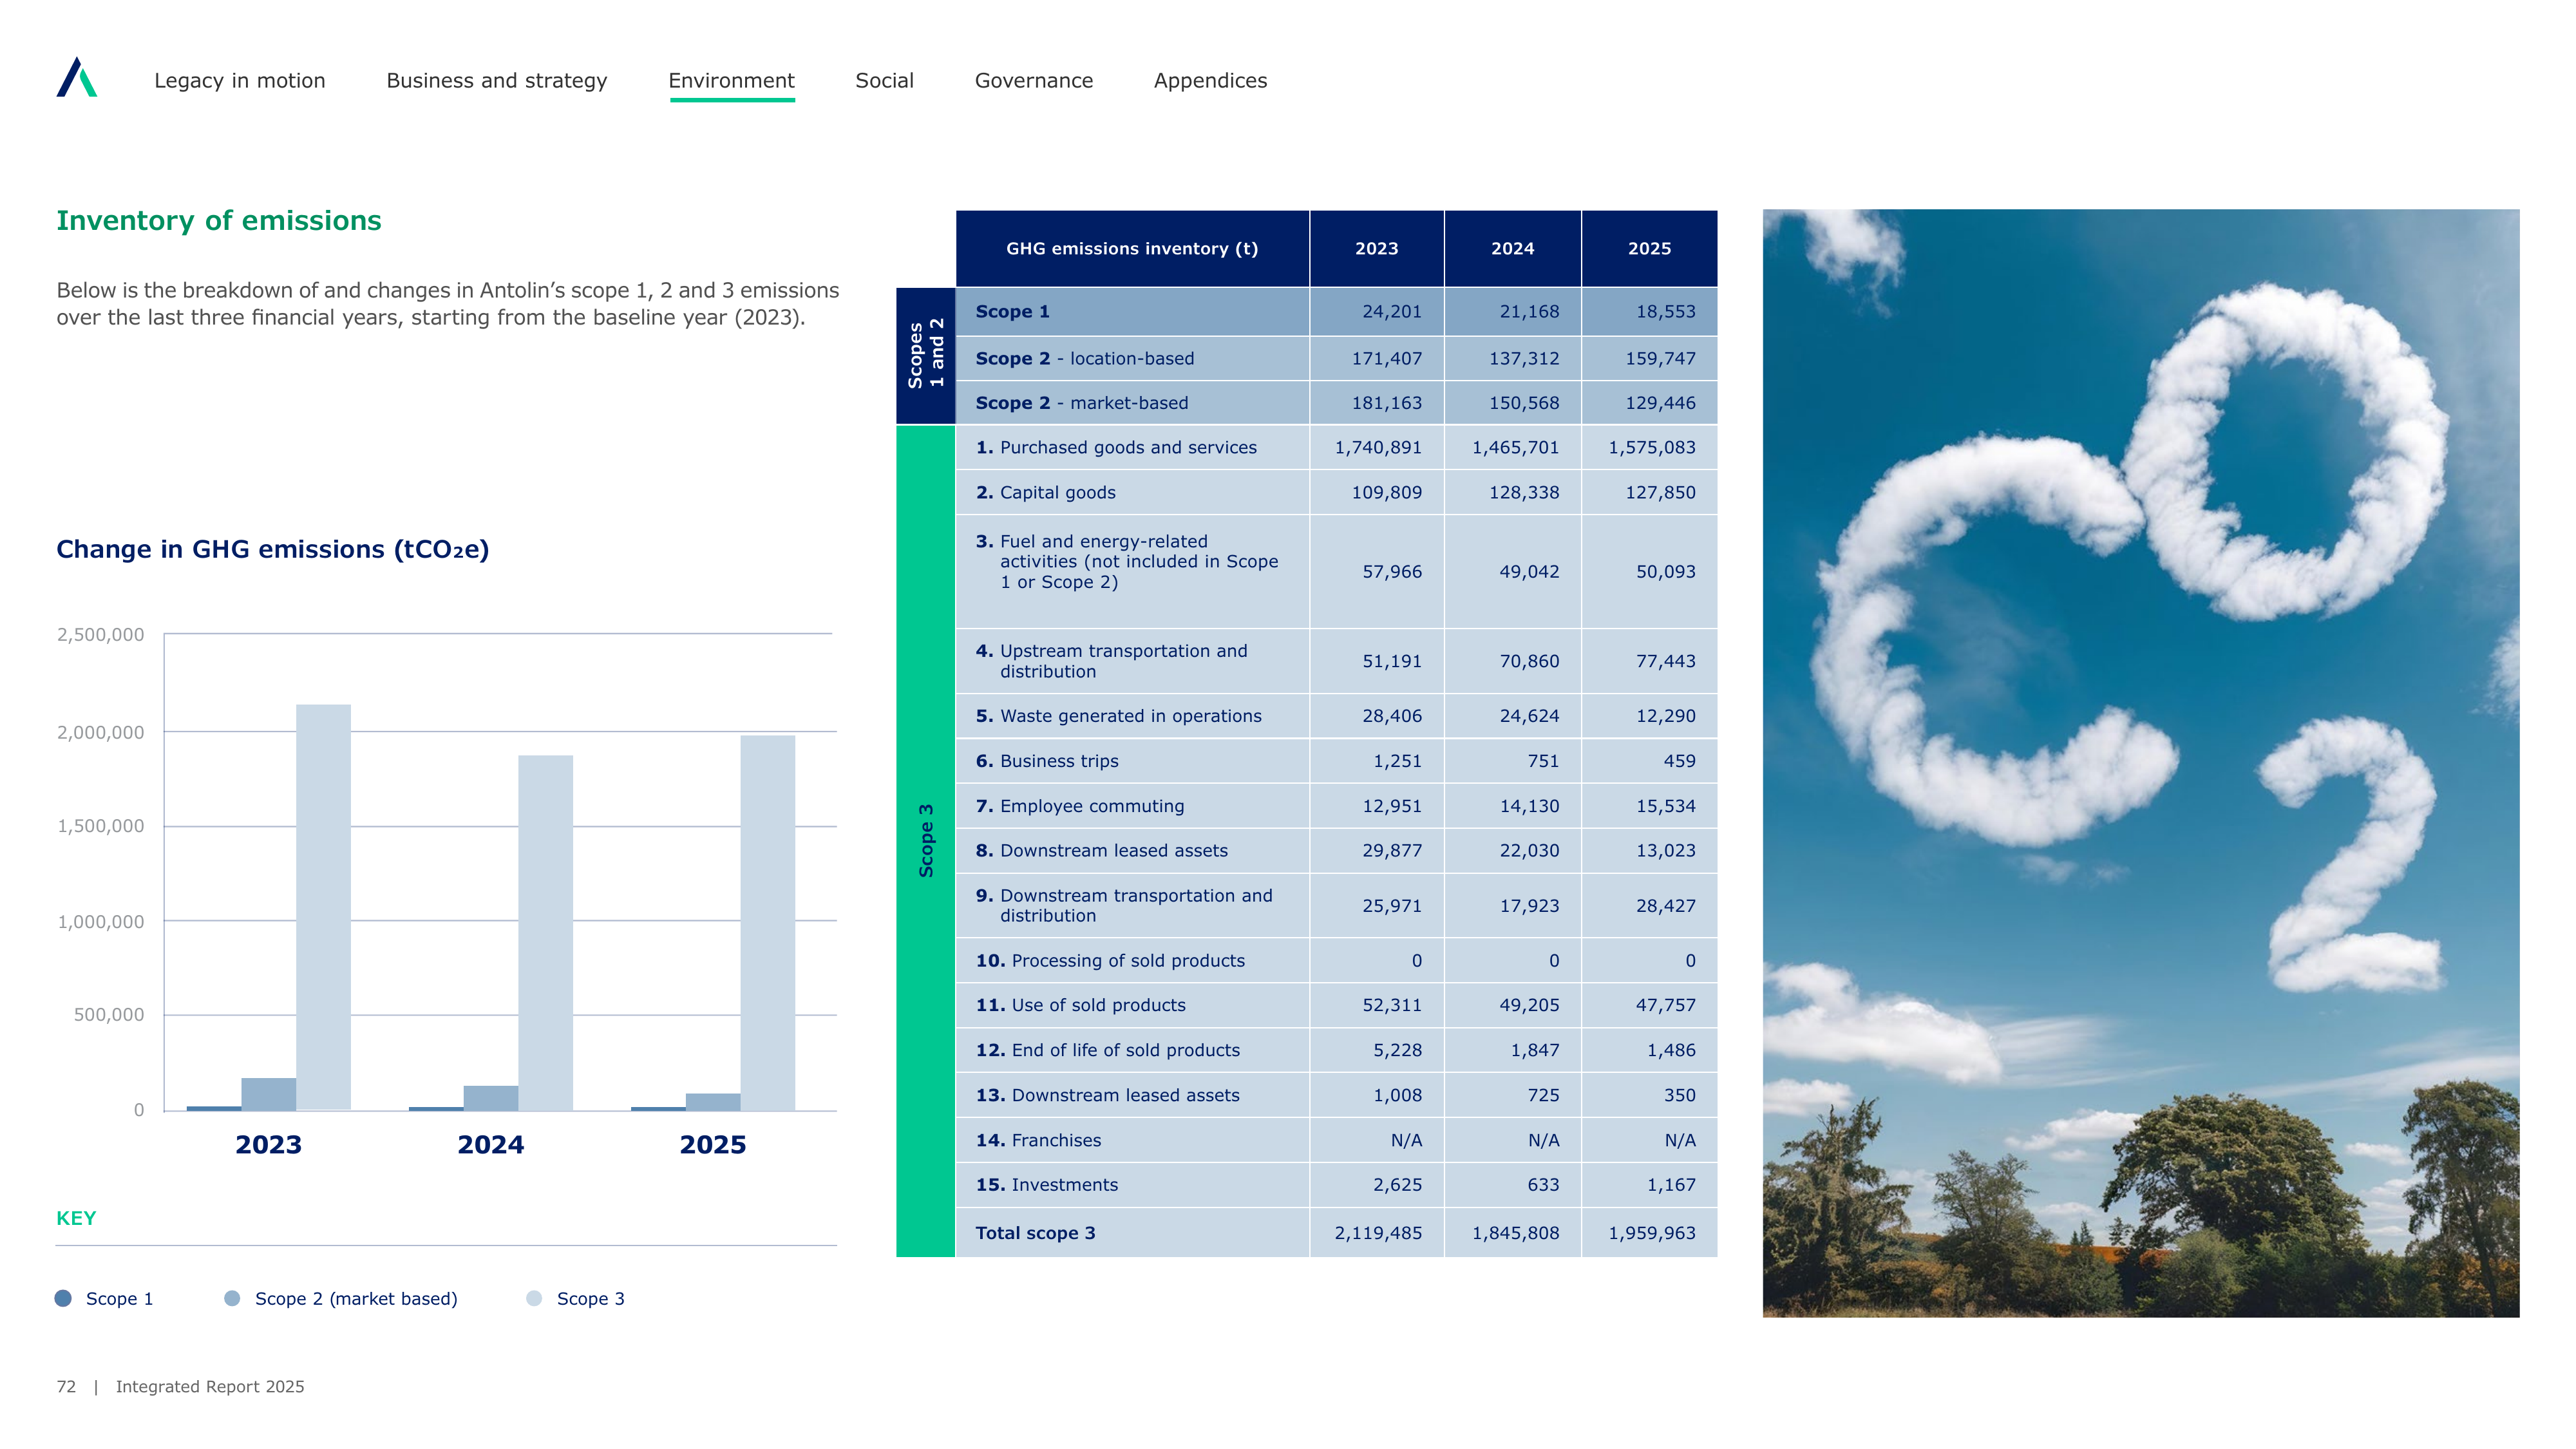The height and width of the screenshot is (1449, 2576).
Task: Click the Scope 2 - location-based row label
Action: 1085,358
